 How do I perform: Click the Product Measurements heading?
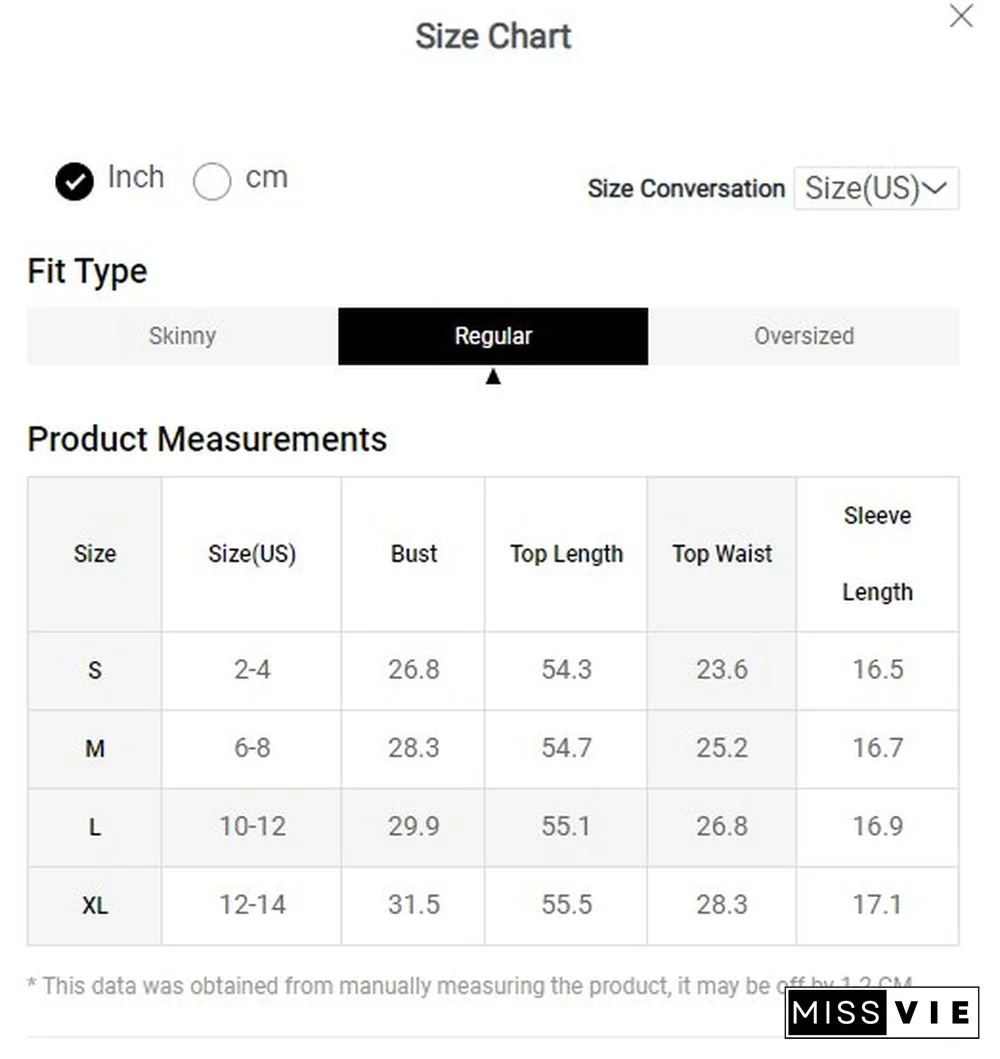(207, 439)
